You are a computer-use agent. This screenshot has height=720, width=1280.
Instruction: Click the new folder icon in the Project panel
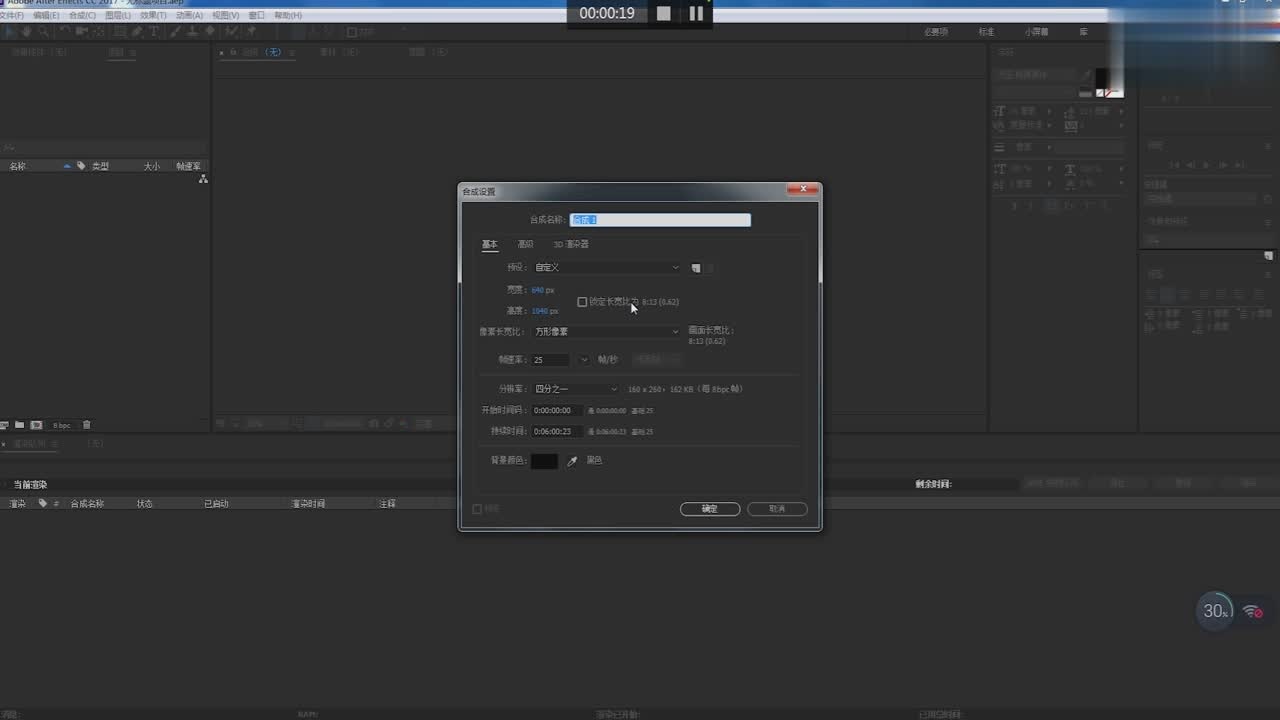[19, 425]
